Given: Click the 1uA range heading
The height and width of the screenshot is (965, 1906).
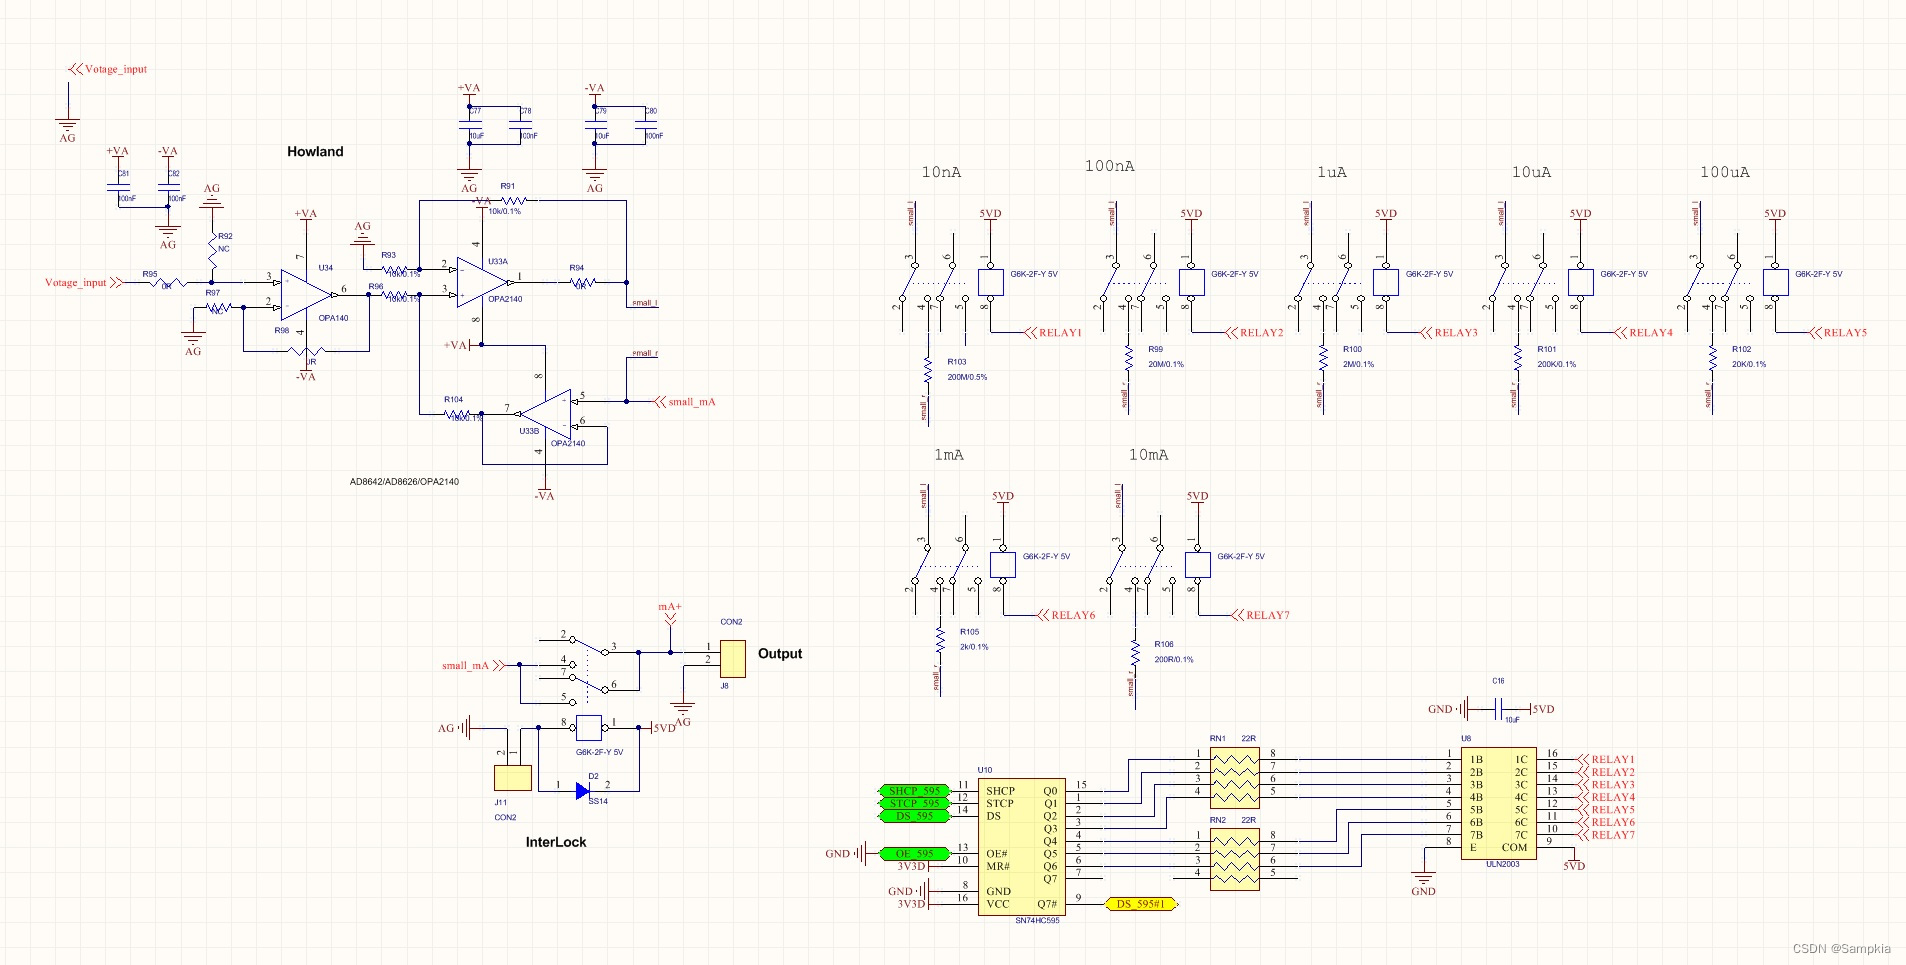Looking at the screenshot, I should (x=1332, y=172).
